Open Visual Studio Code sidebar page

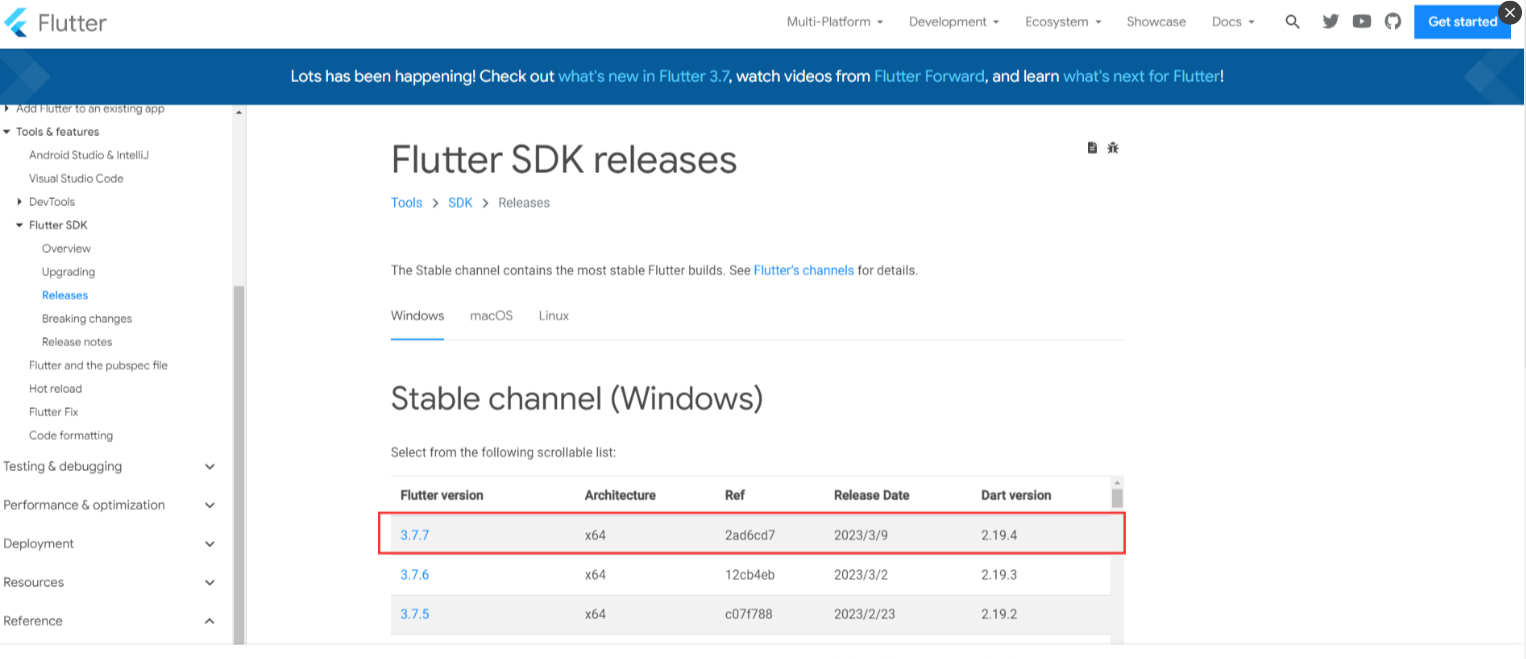(x=76, y=178)
